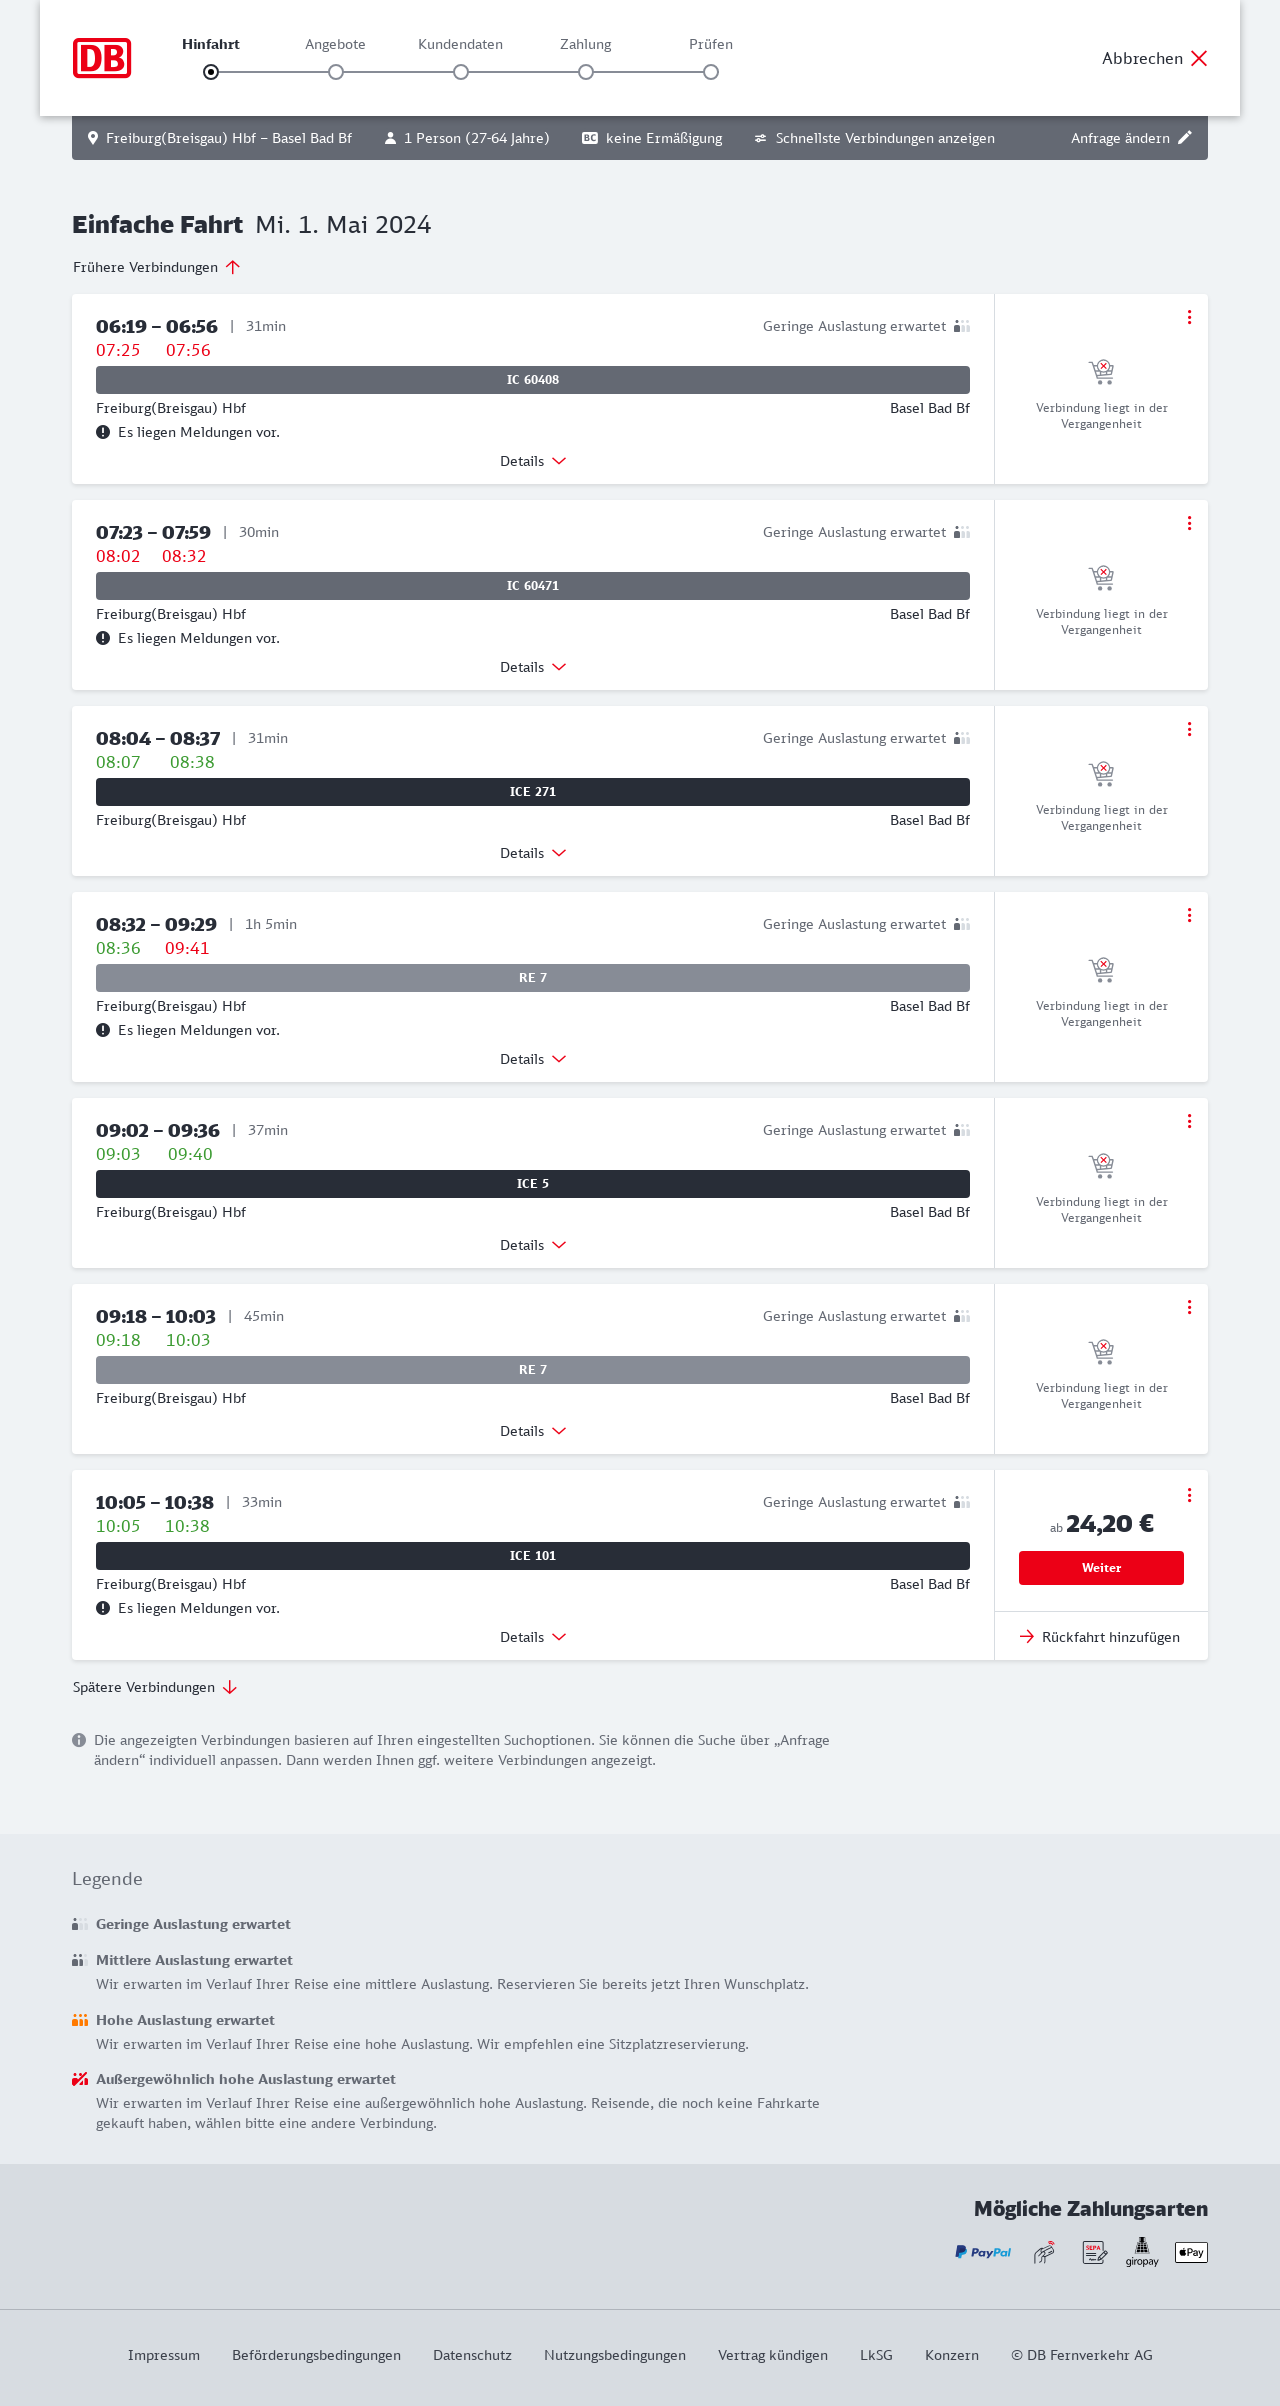
Task: Select the Angebote step circle
Action: pos(336,72)
